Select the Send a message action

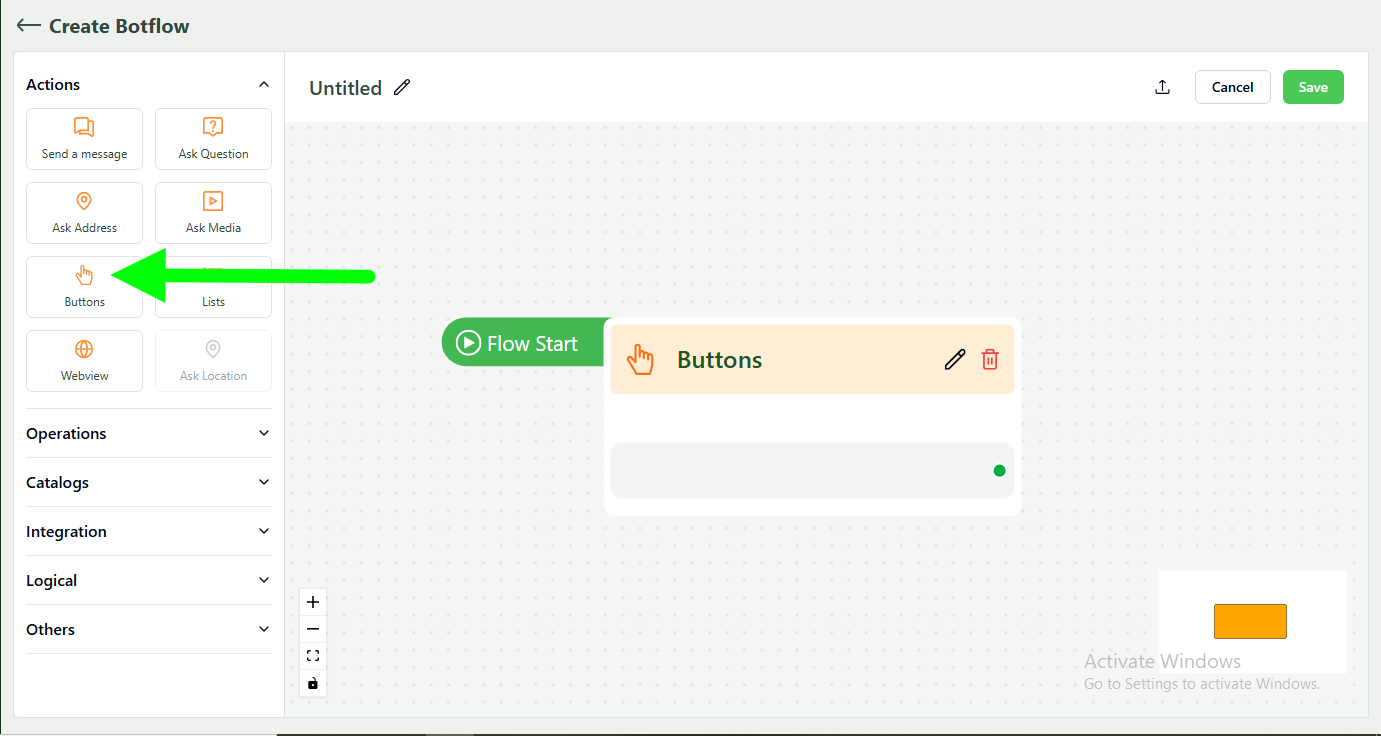pyautogui.click(x=84, y=138)
